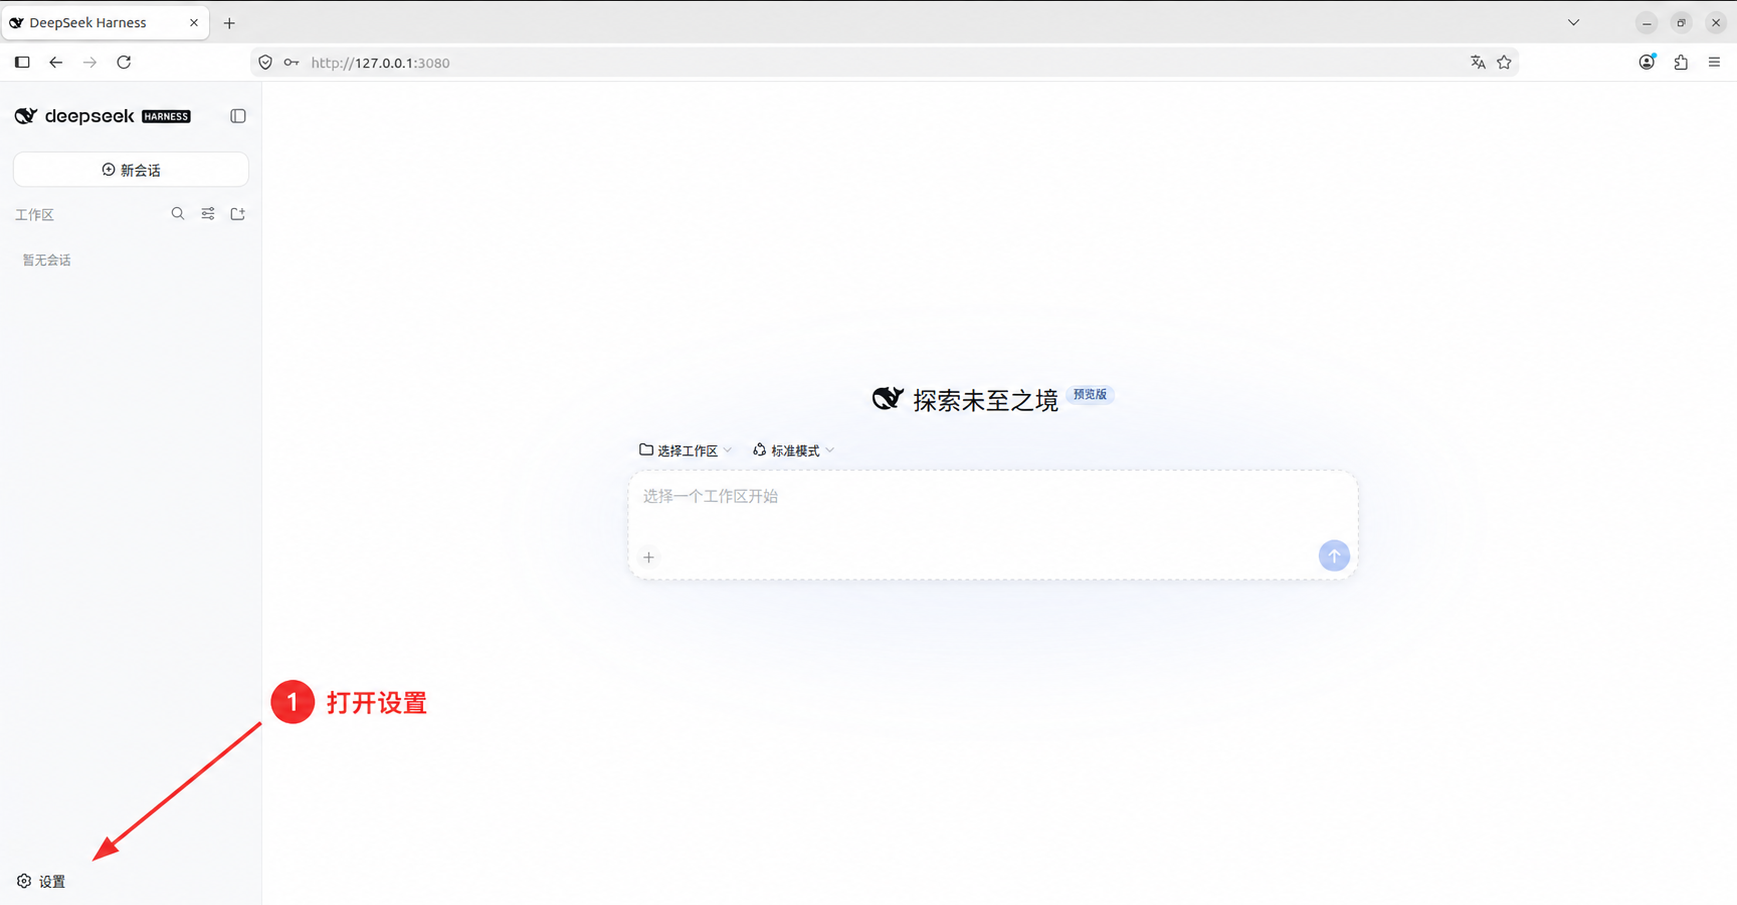Click the key icon in address bar
The image size is (1737, 905).
(x=291, y=62)
